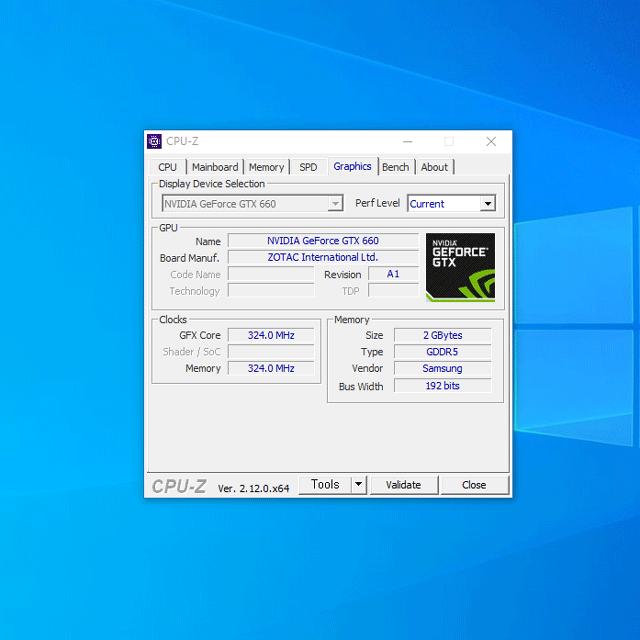Select the Memory tab
Viewport: 640px width, 640px height.
267,167
